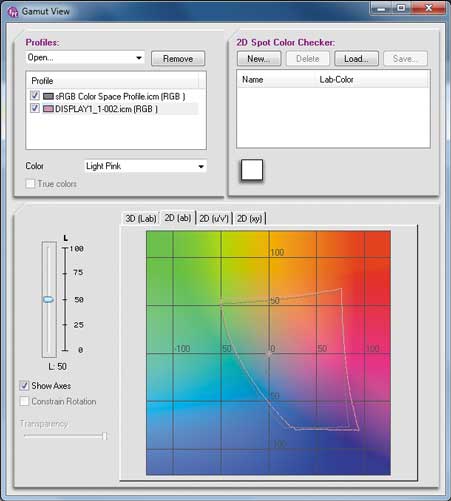
Task: Switch to the 3D (Lab) tab
Action: (141, 219)
